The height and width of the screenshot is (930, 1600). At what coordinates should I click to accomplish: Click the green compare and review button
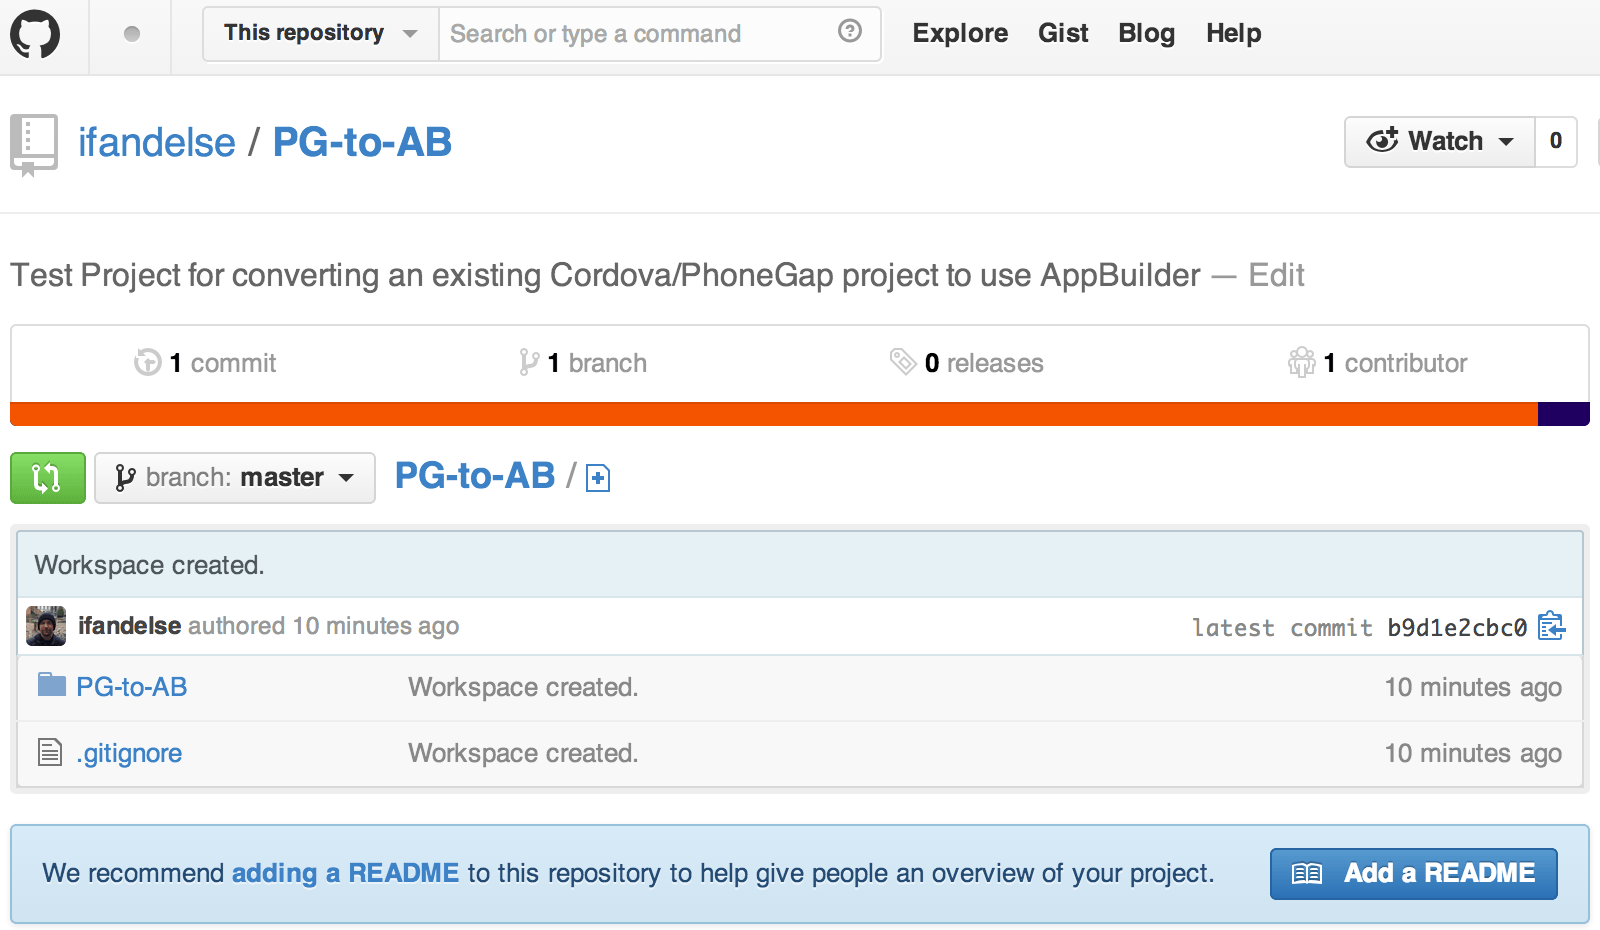coord(47,478)
